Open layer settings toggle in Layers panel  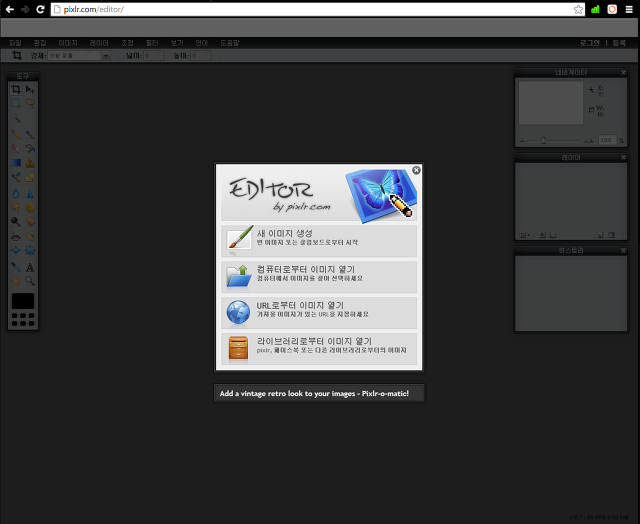point(525,235)
